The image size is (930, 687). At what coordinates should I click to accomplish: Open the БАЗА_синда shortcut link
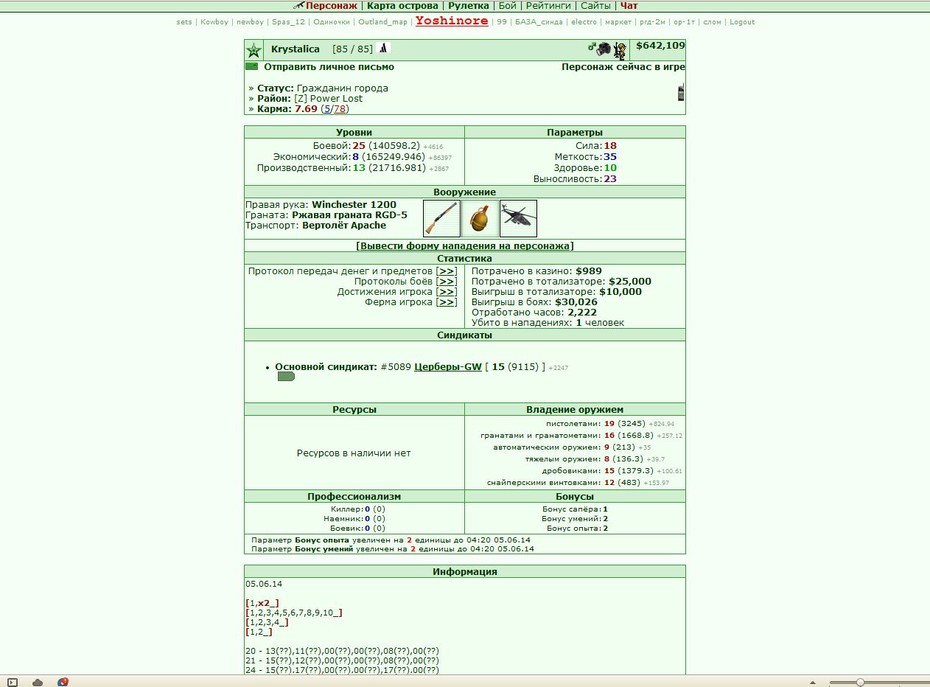(539, 22)
